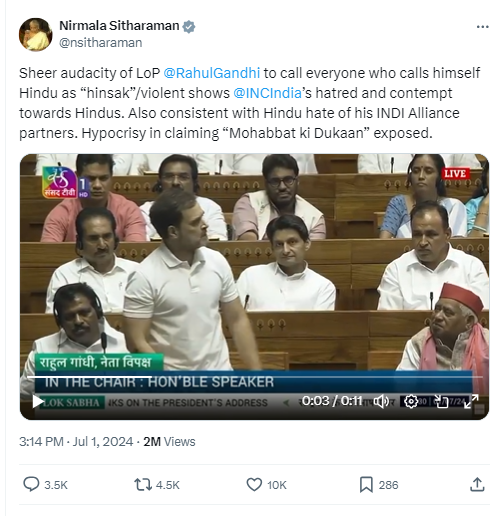Open the share upload icon
Viewport: 503px width, 516px height.
pos(477,485)
